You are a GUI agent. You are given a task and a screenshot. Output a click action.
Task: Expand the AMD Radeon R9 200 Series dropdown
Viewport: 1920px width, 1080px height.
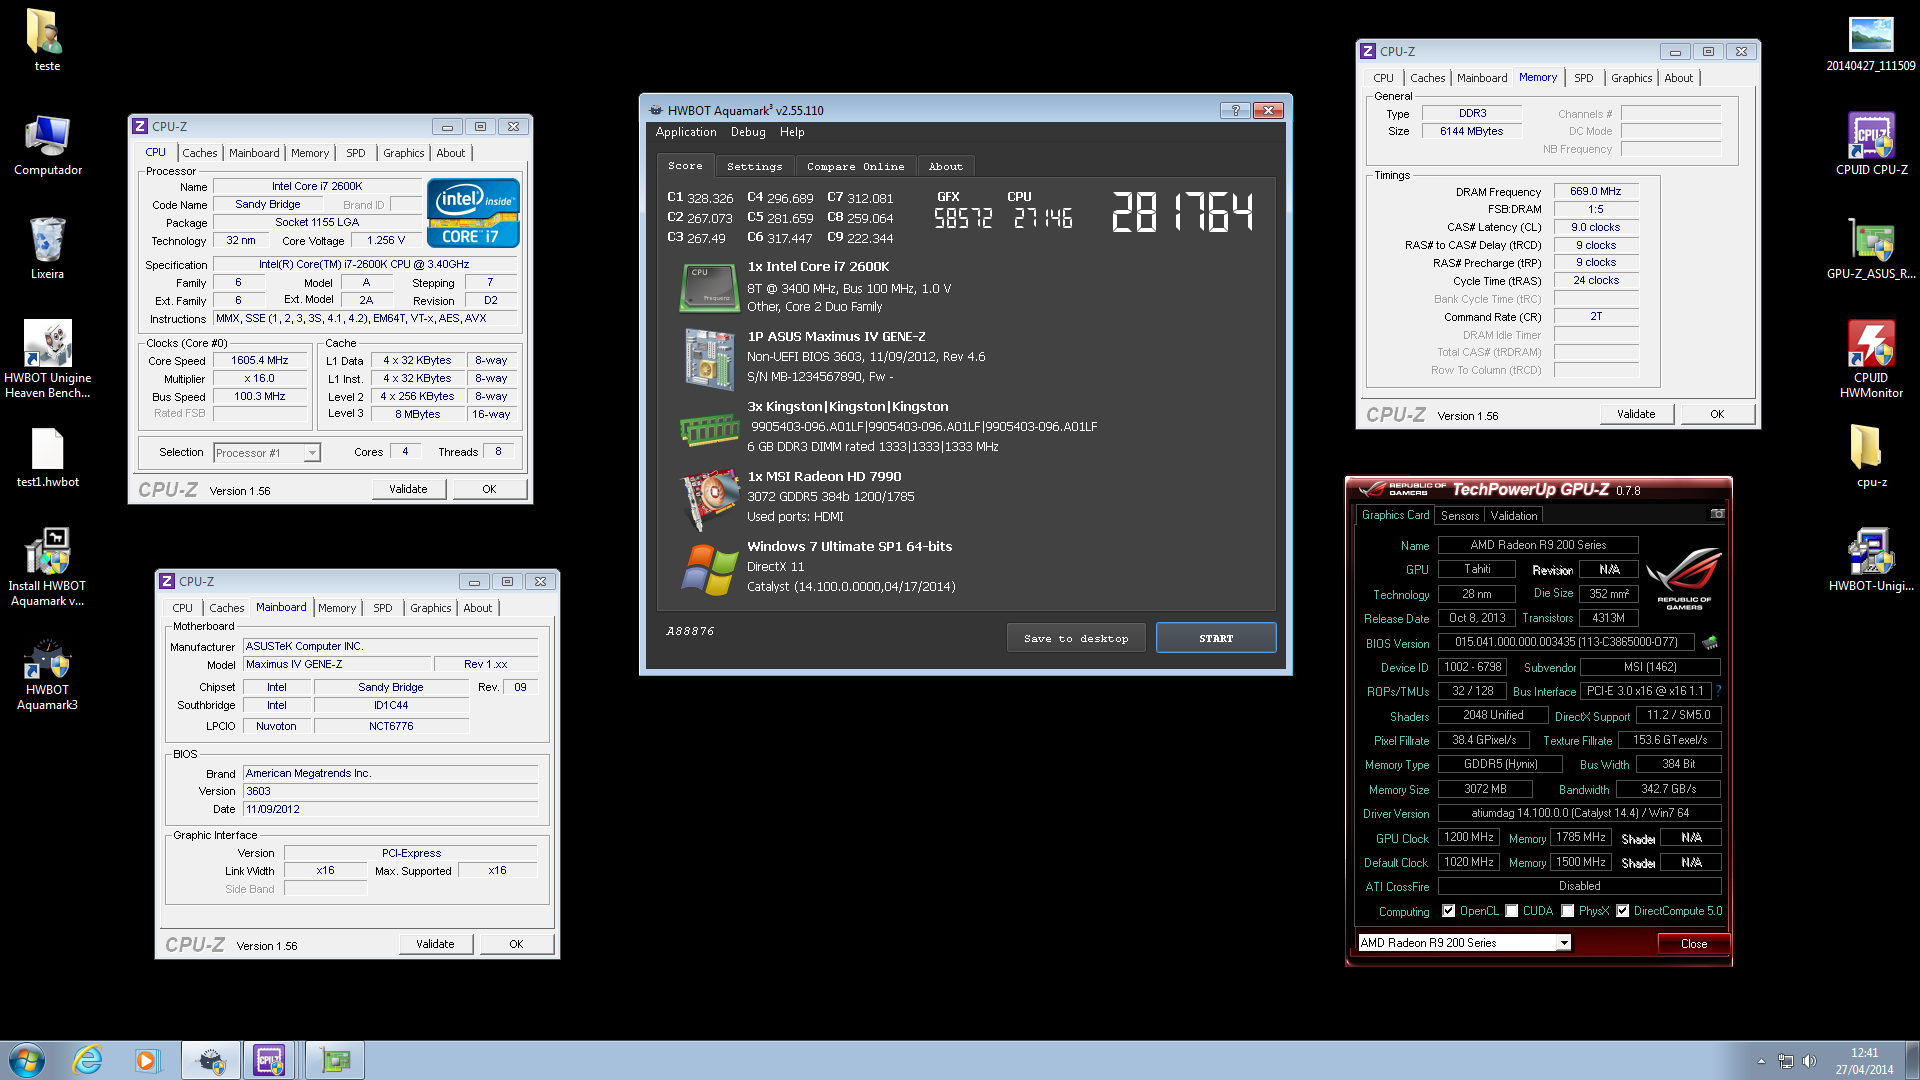click(x=1564, y=943)
